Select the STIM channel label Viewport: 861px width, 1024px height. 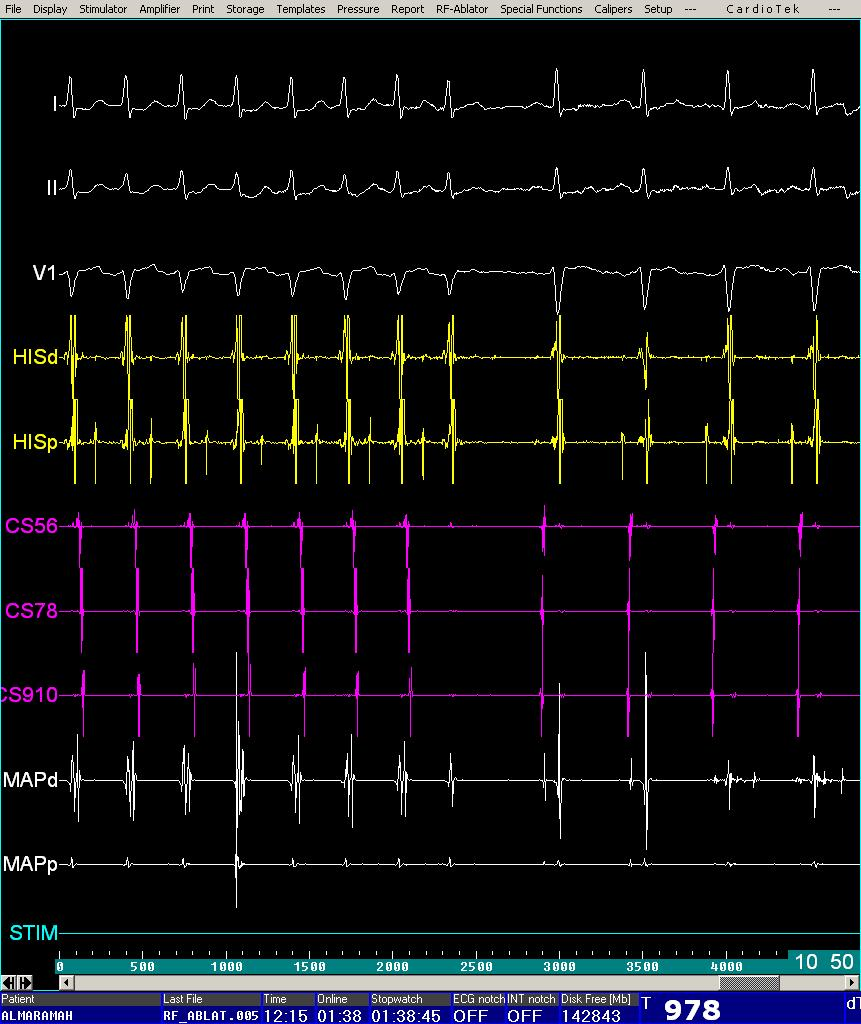pyautogui.click(x=33, y=933)
